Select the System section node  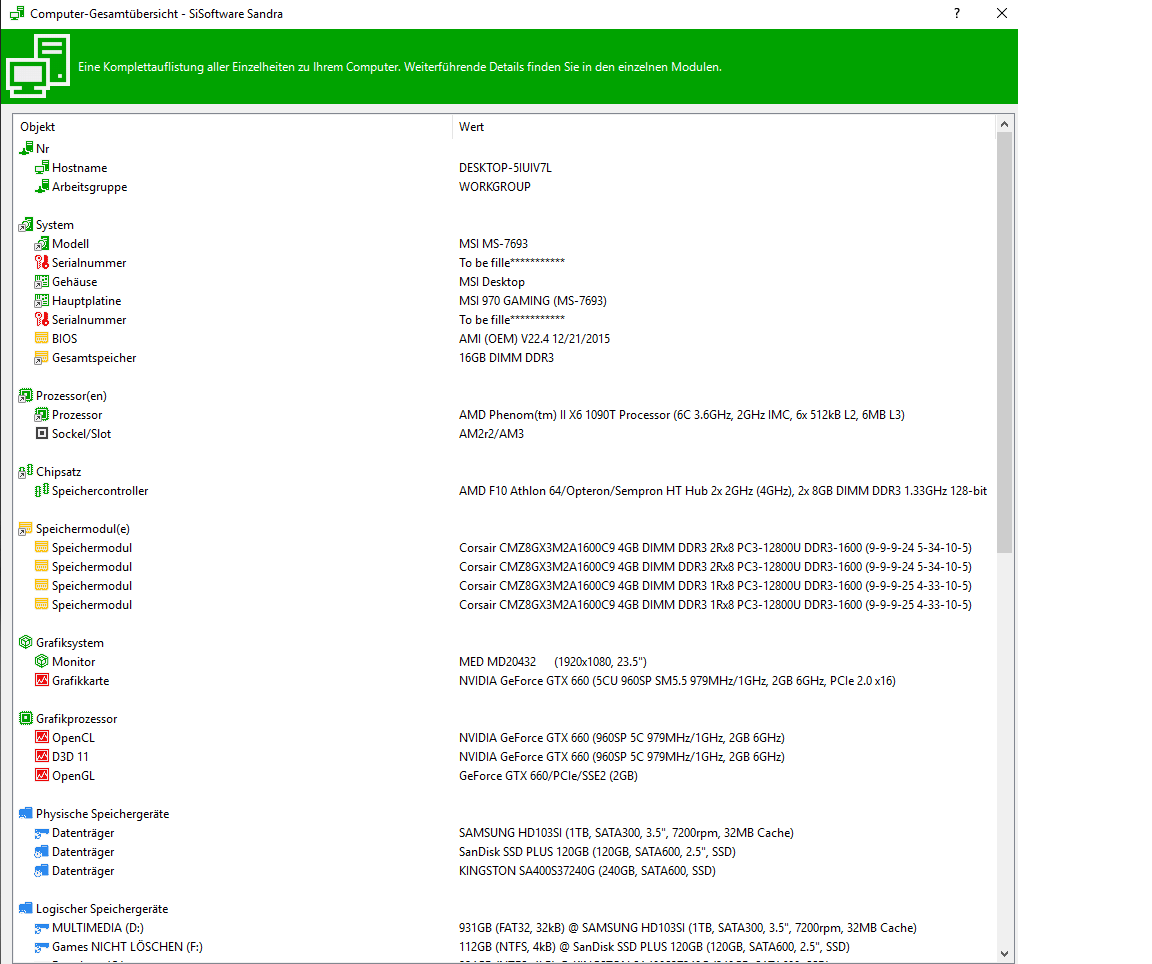54,225
